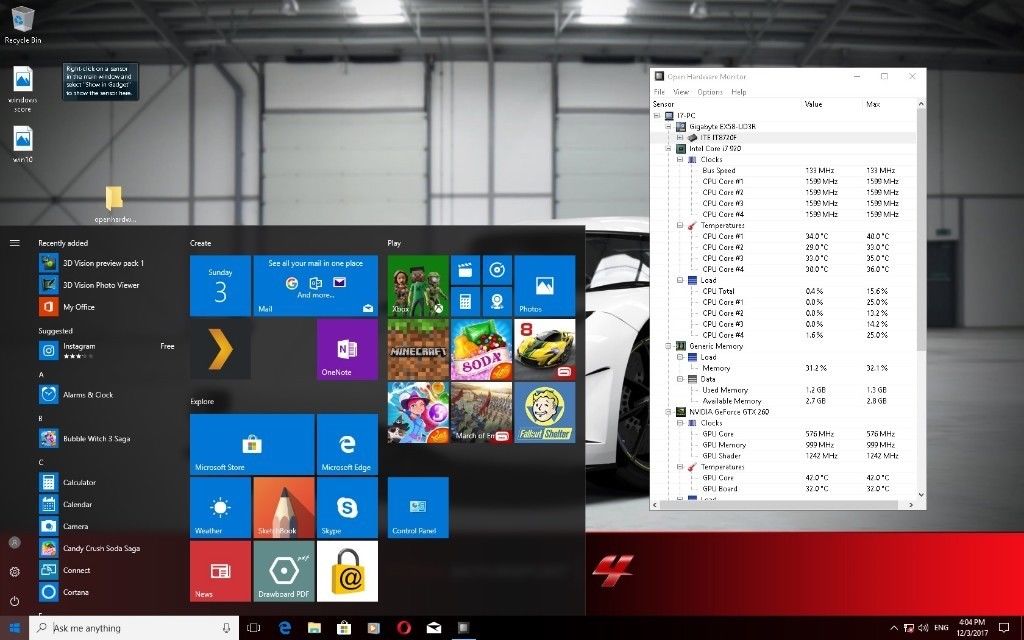Open Help menu in Open Hardware Monitor

coord(739,92)
